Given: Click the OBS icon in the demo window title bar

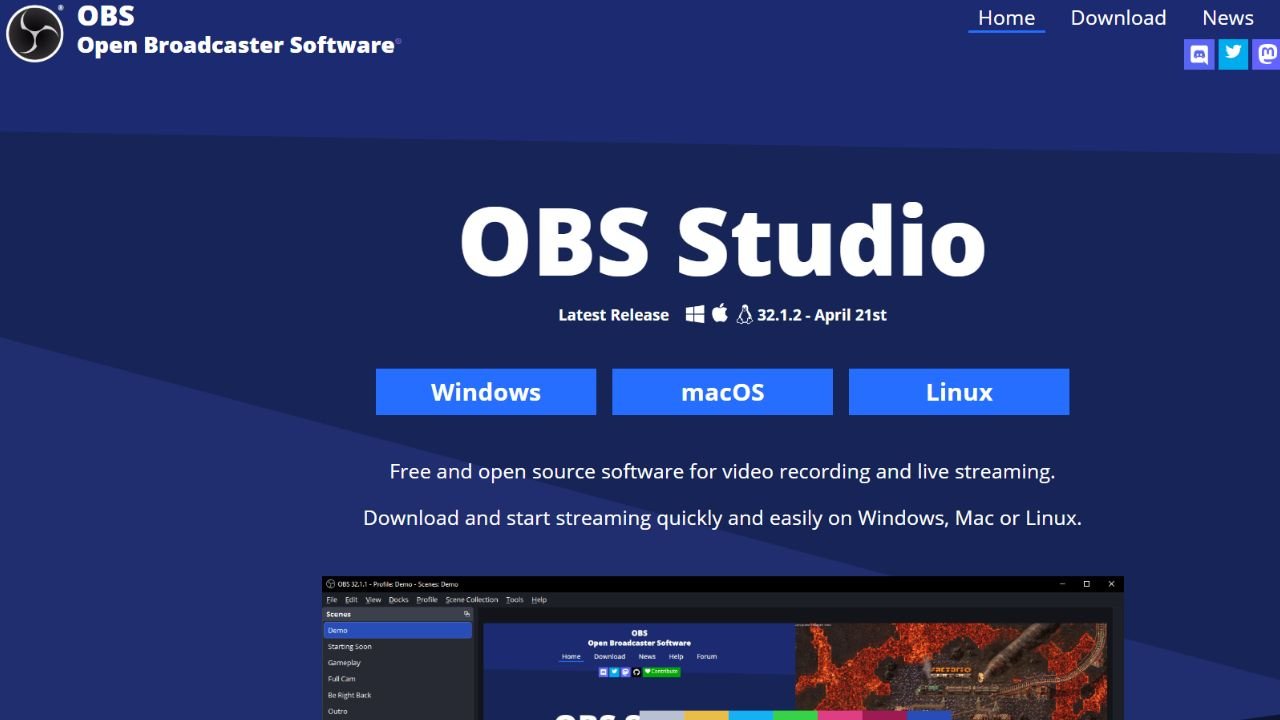Looking at the screenshot, I should pyautogui.click(x=330, y=584).
